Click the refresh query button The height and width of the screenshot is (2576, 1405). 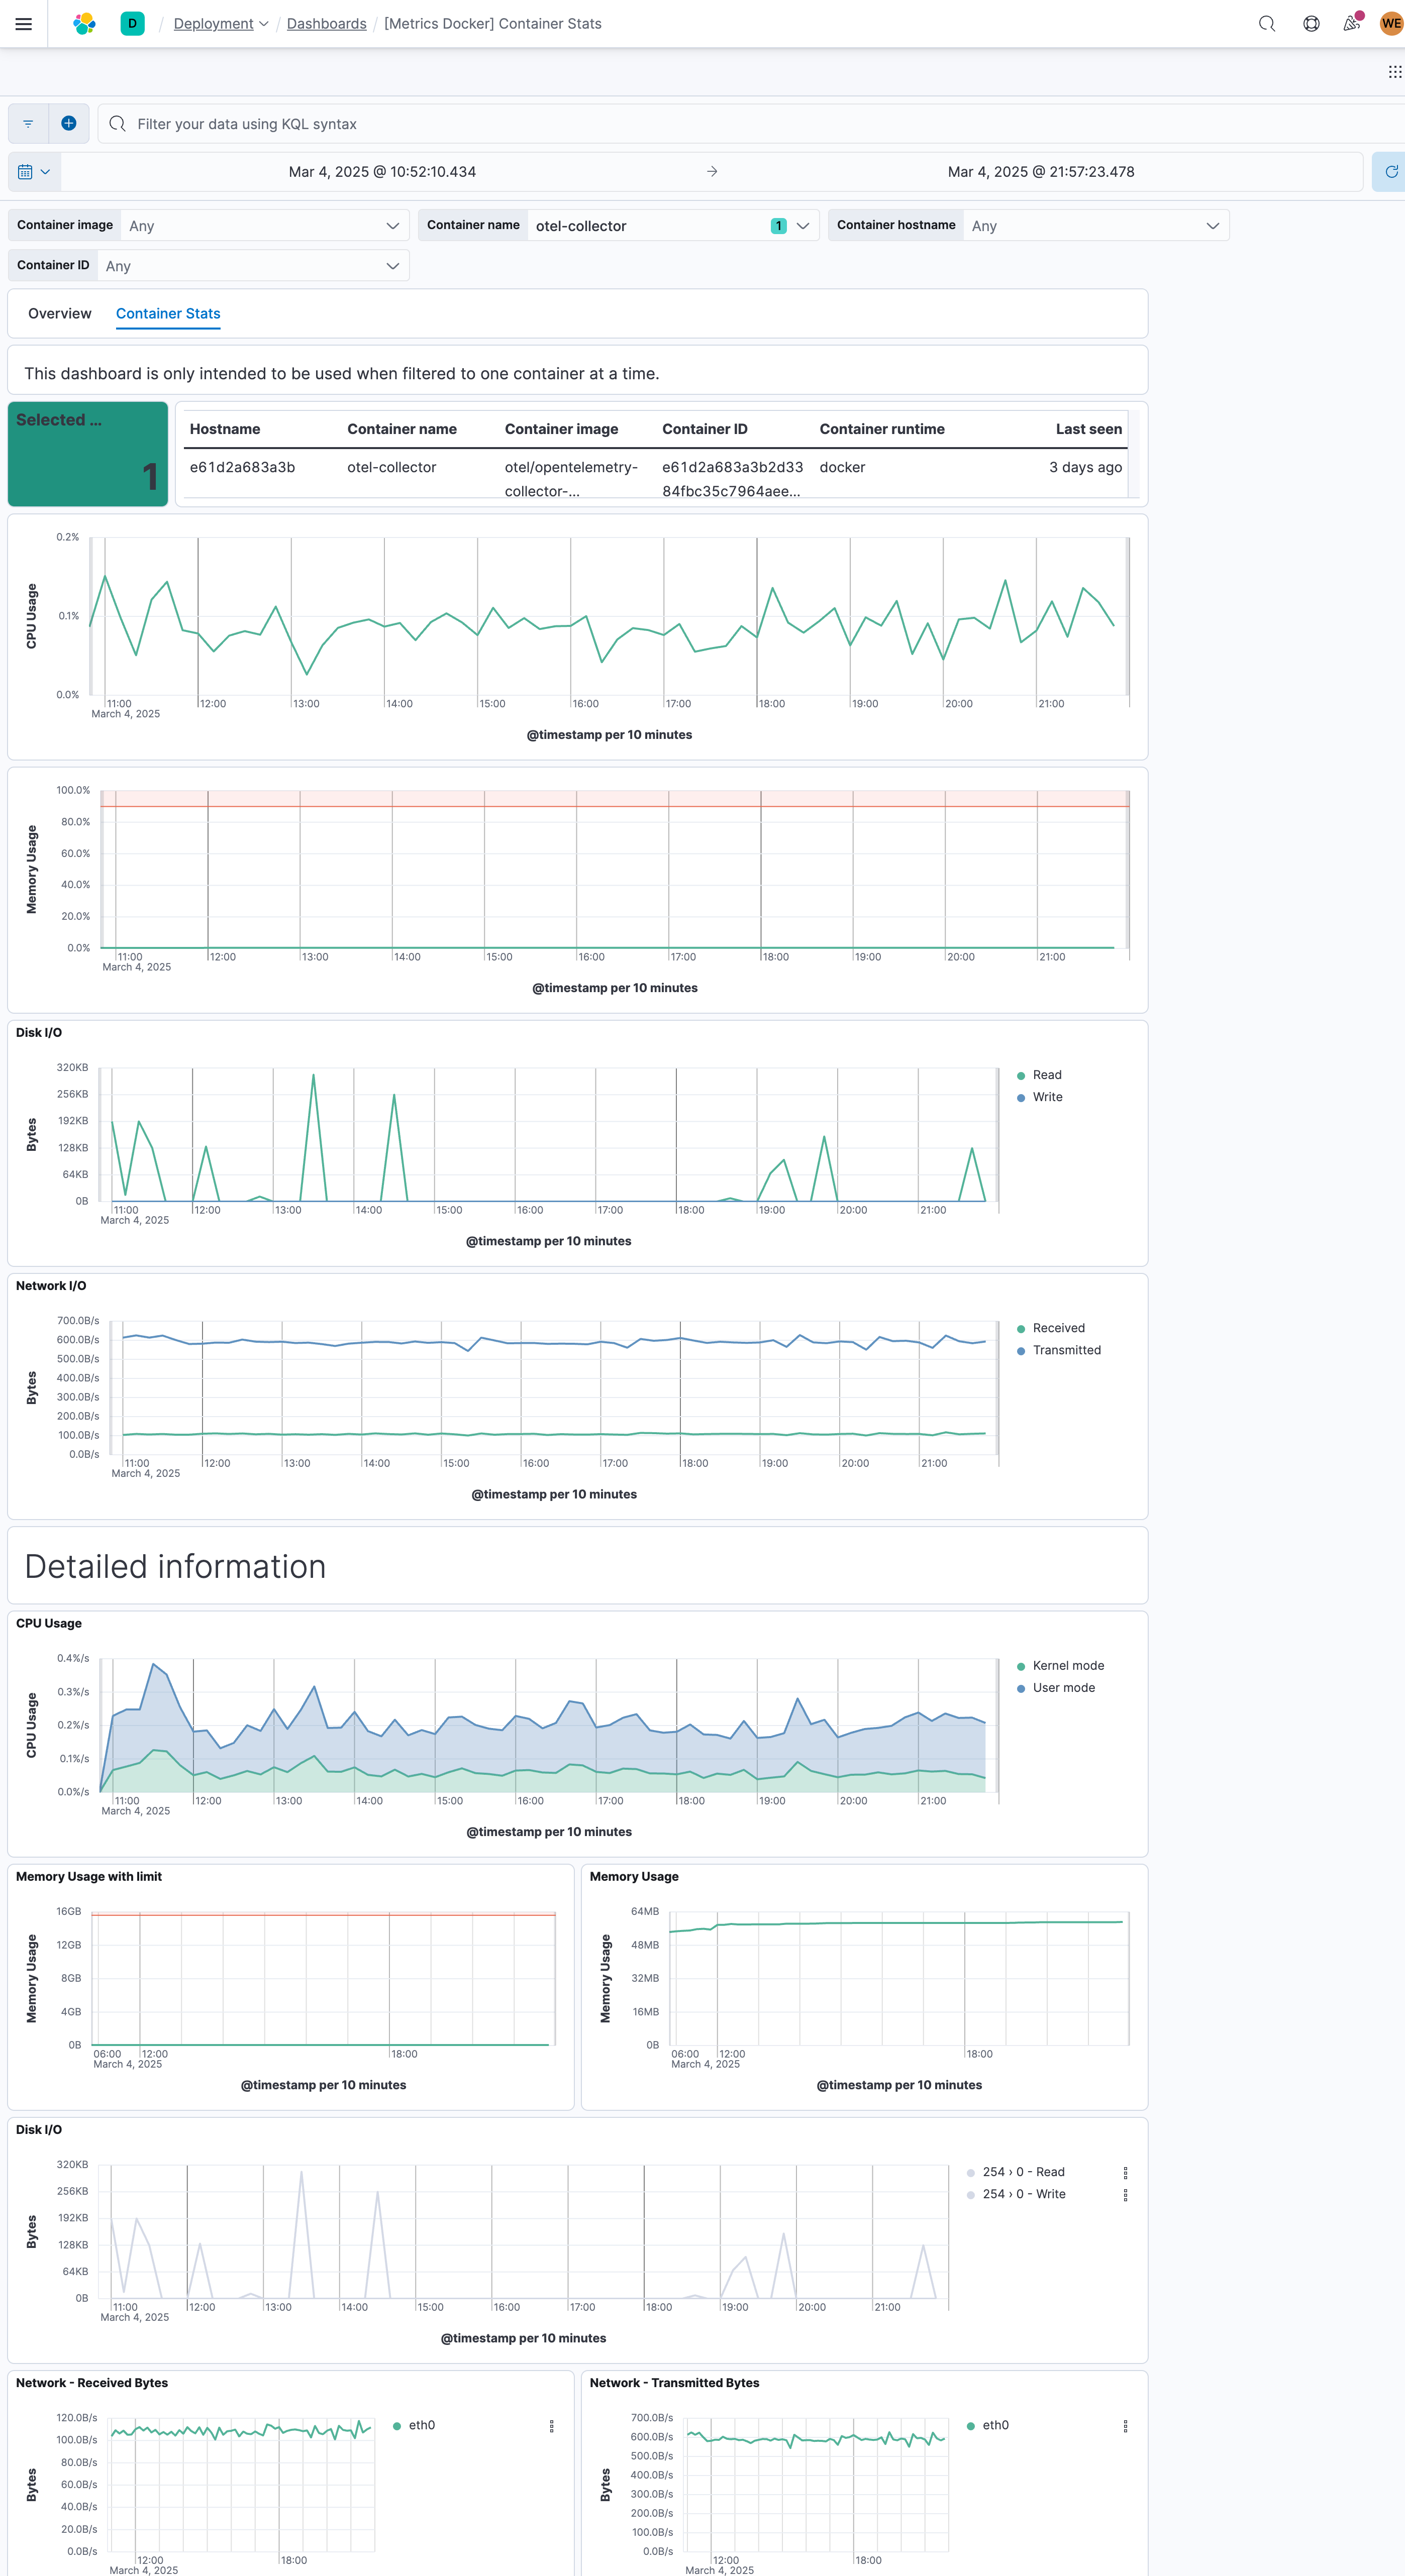[1390, 172]
